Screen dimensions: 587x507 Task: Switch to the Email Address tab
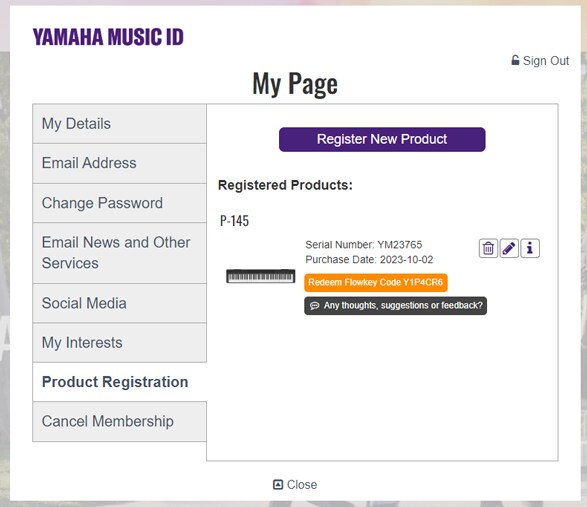coord(119,163)
